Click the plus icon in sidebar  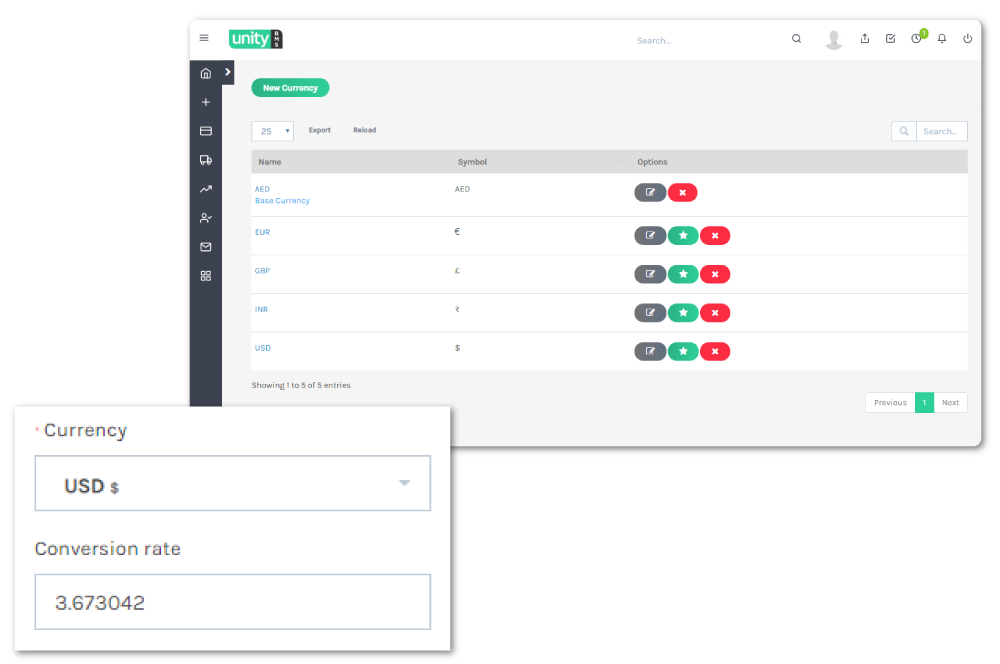[206, 102]
